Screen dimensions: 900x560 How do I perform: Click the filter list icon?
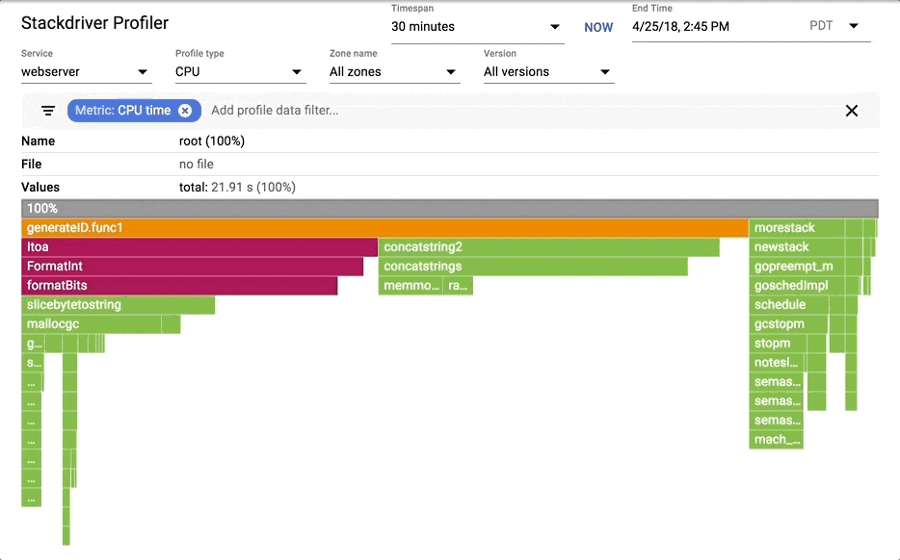point(48,111)
